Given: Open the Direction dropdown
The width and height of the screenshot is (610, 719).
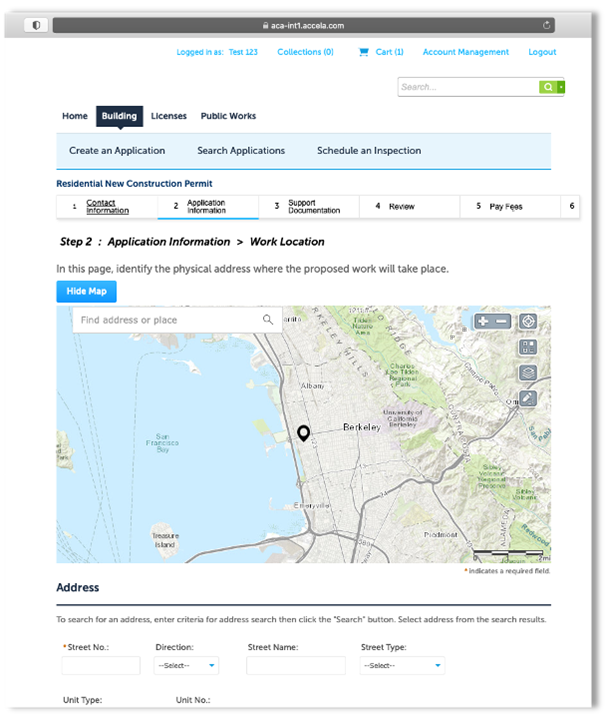Looking at the screenshot, I should point(187,665).
